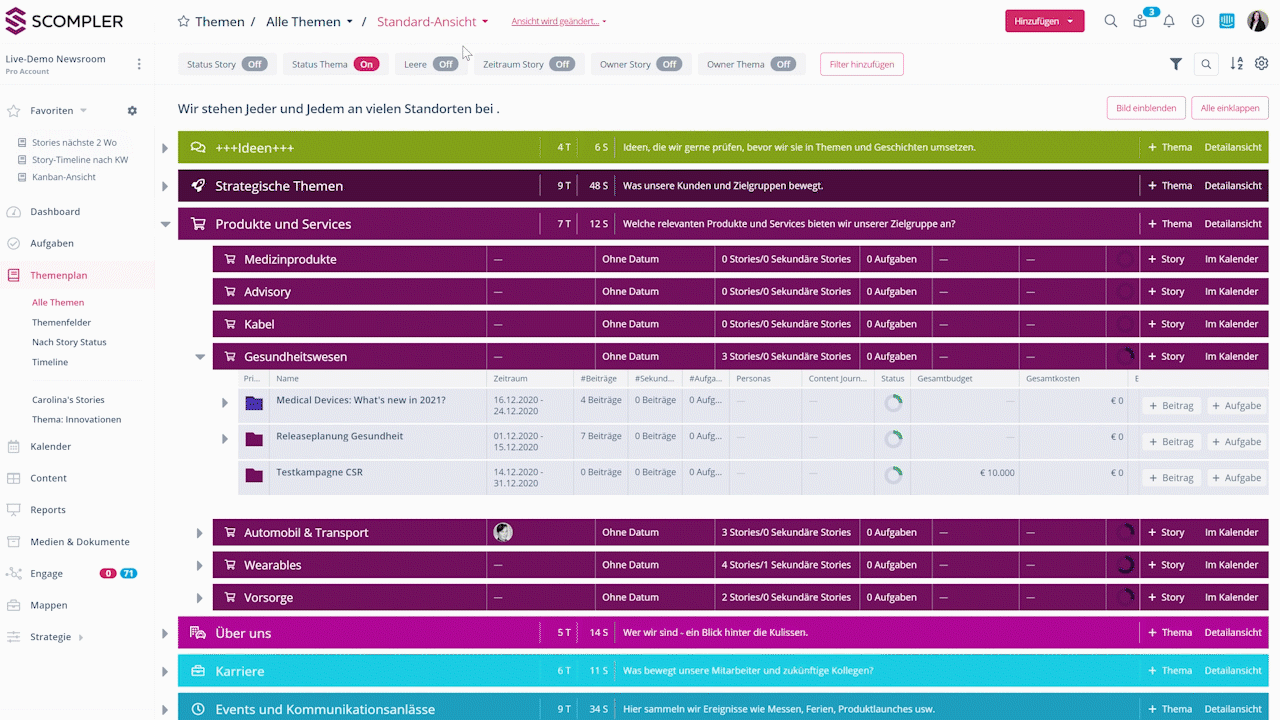Image resolution: width=1280 pixels, height=720 pixels.
Task: Open Favoriten settings gear
Action: coord(132,111)
